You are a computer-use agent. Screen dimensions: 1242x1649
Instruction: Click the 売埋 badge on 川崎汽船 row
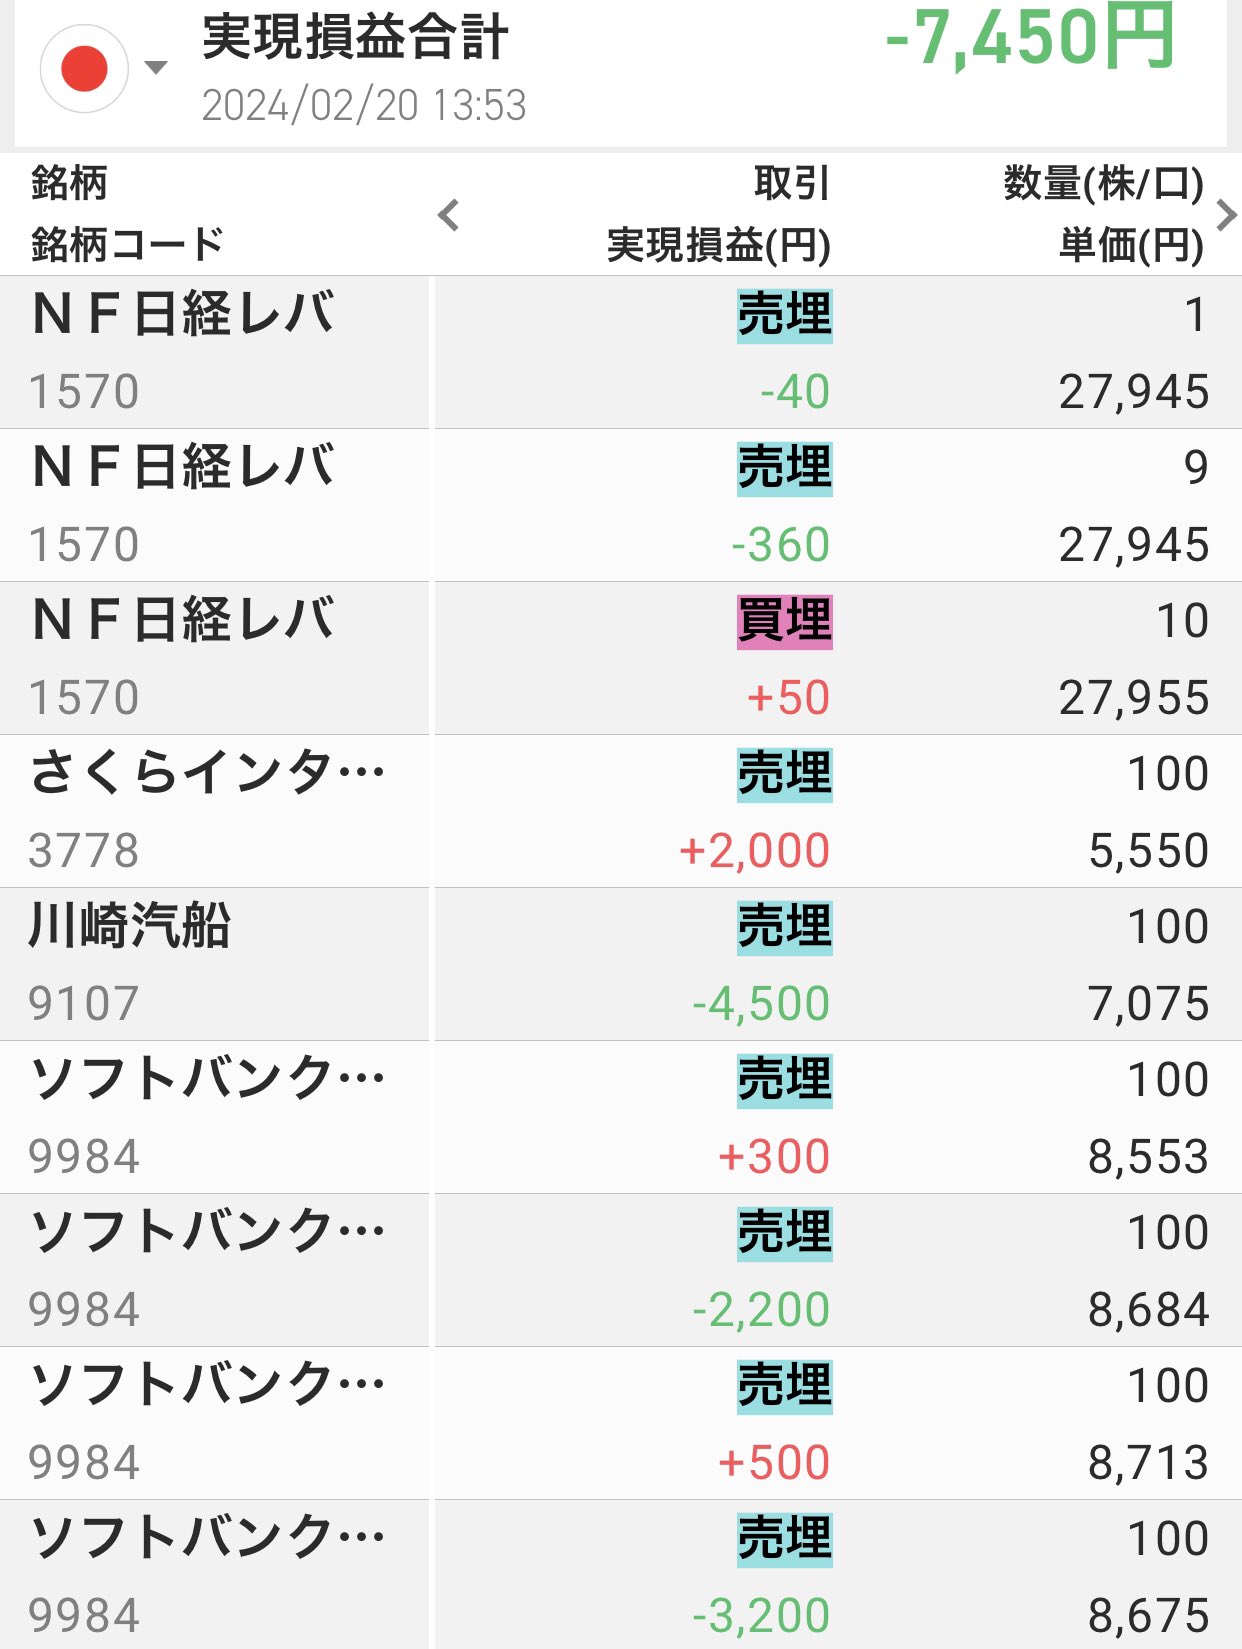coord(784,927)
